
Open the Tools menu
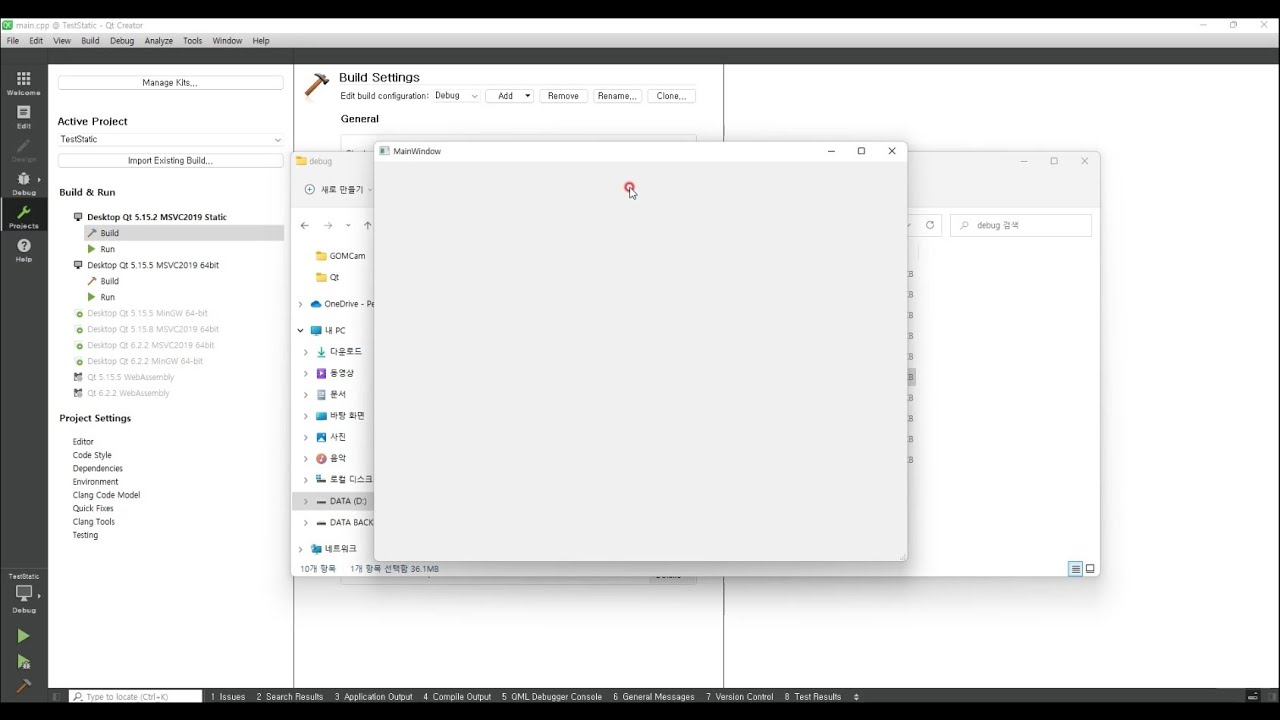coord(193,41)
